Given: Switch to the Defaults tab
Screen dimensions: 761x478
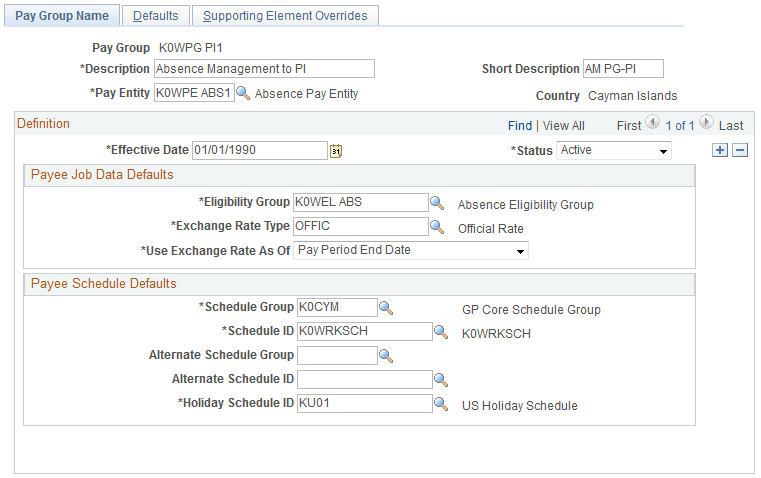Looking at the screenshot, I should tap(156, 16).
